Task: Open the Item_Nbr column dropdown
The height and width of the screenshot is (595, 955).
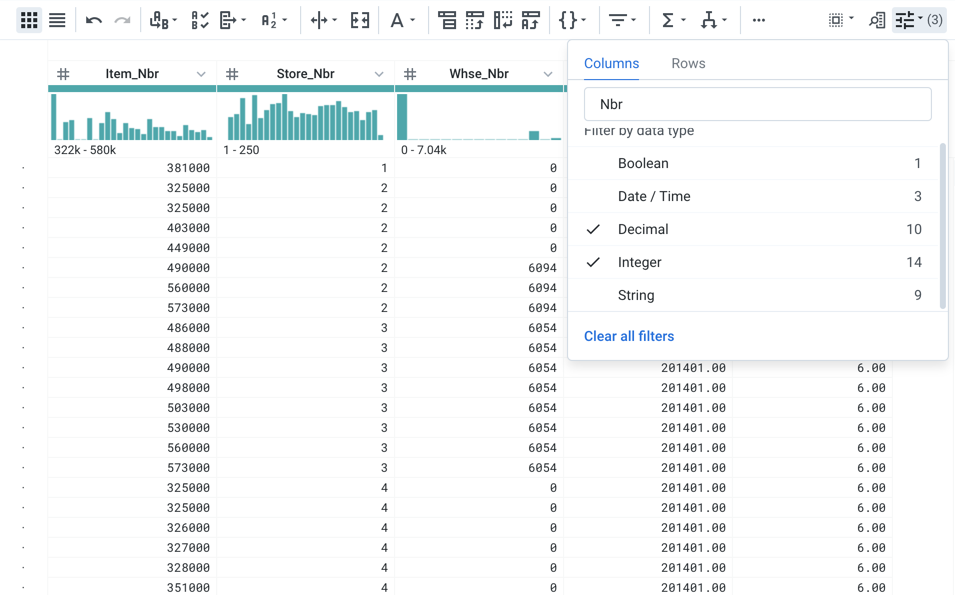Action: 201,73
